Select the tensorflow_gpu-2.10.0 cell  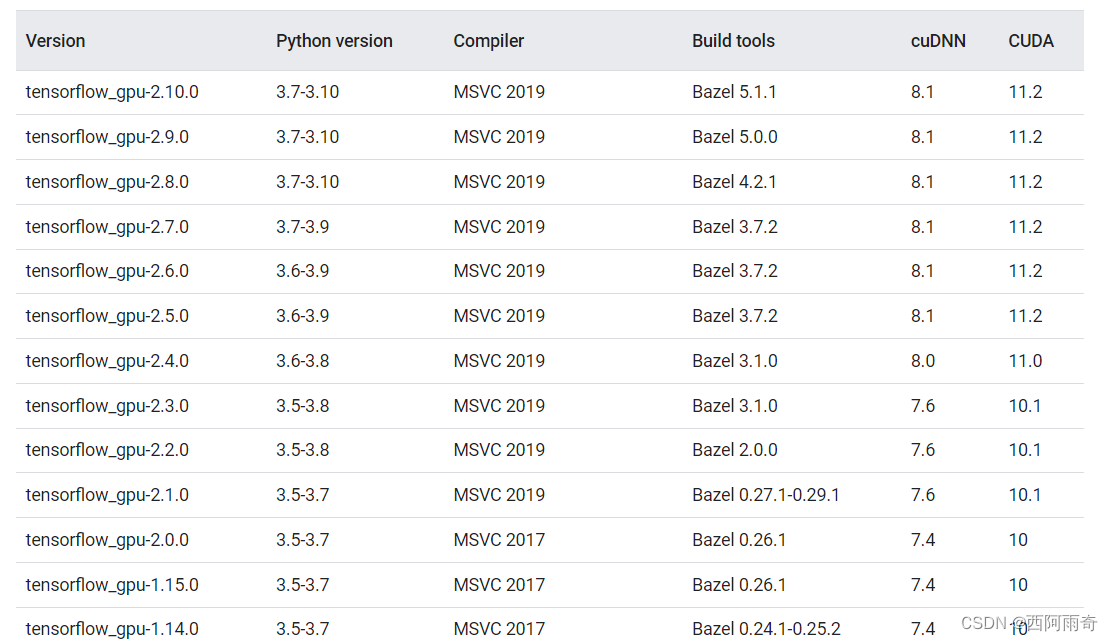[x=112, y=92]
